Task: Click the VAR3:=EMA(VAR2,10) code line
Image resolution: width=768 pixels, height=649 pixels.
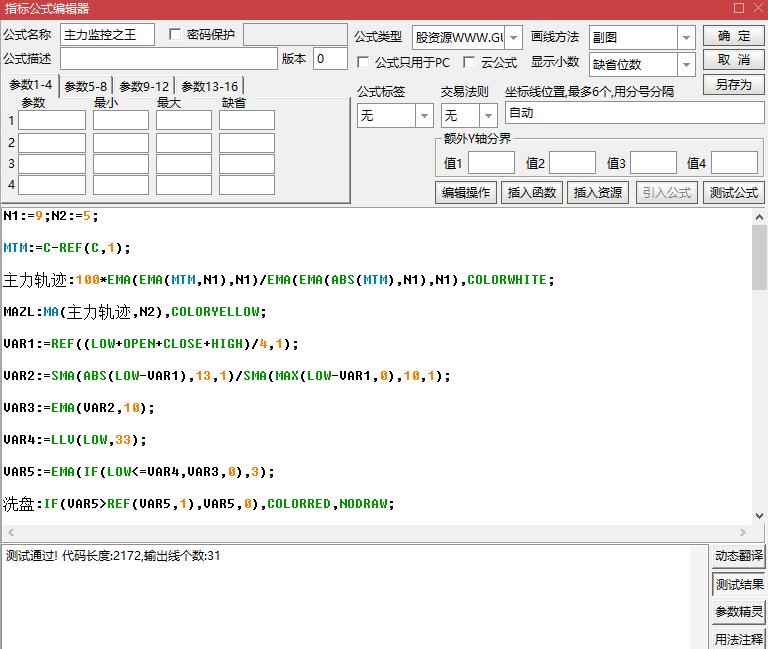Action: click(79, 408)
